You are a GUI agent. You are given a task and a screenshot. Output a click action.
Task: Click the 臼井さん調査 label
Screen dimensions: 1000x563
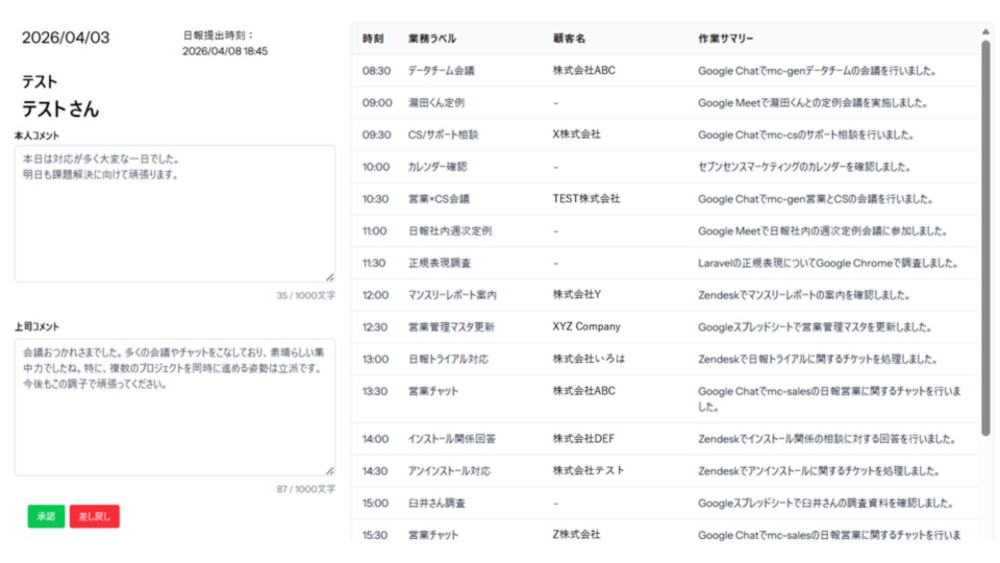pyautogui.click(x=437, y=503)
